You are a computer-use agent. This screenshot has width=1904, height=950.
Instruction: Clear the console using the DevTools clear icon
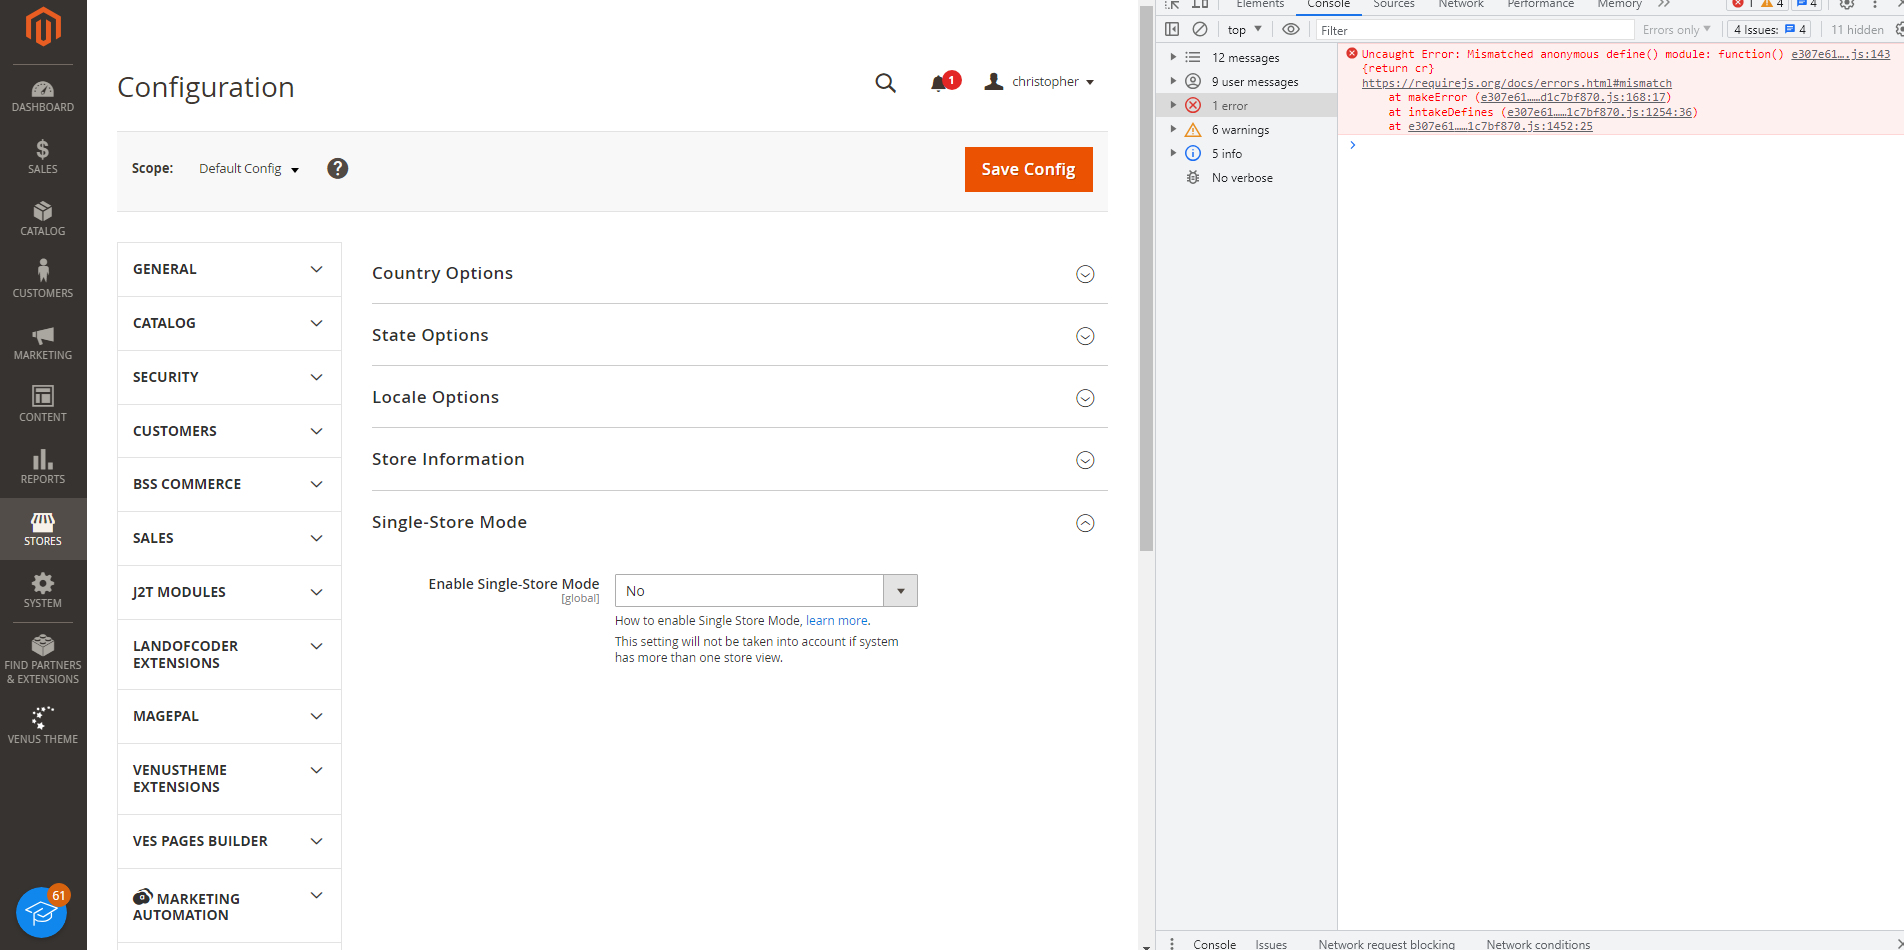[1200, 30]
